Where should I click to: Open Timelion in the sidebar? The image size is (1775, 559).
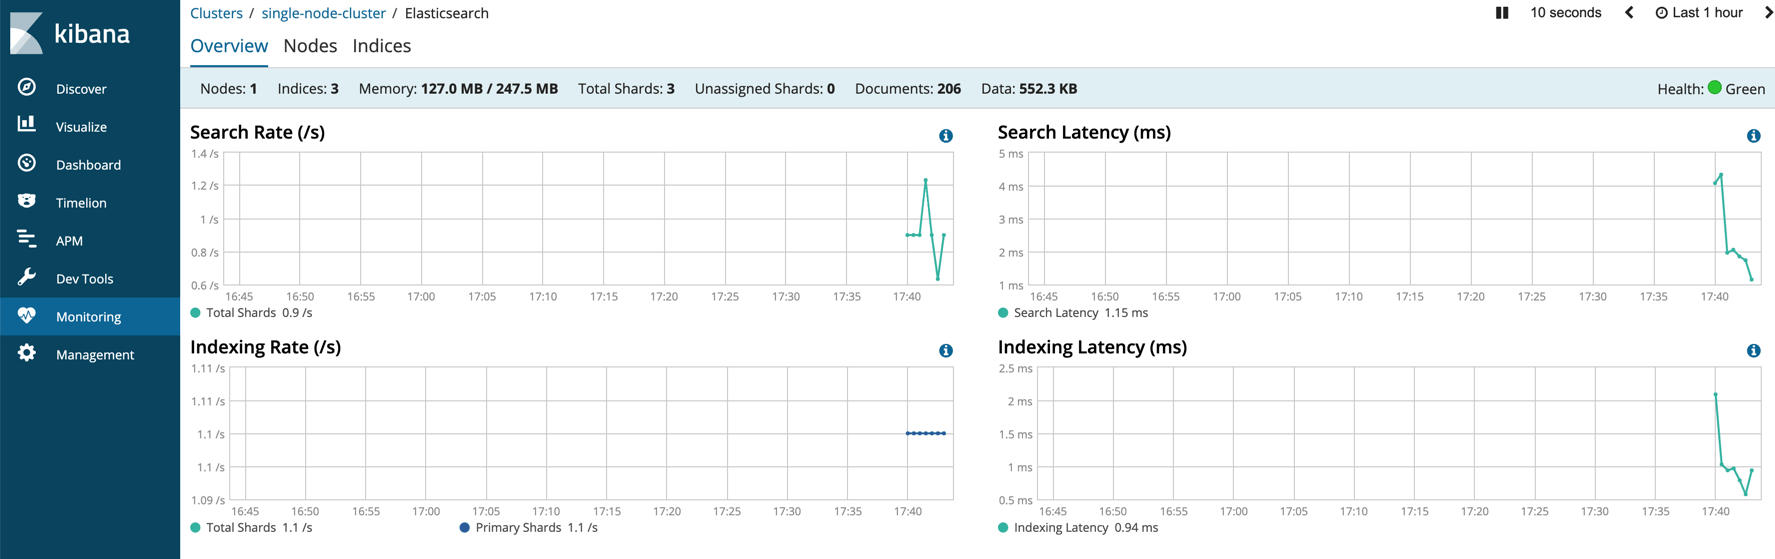click(90, 202)
